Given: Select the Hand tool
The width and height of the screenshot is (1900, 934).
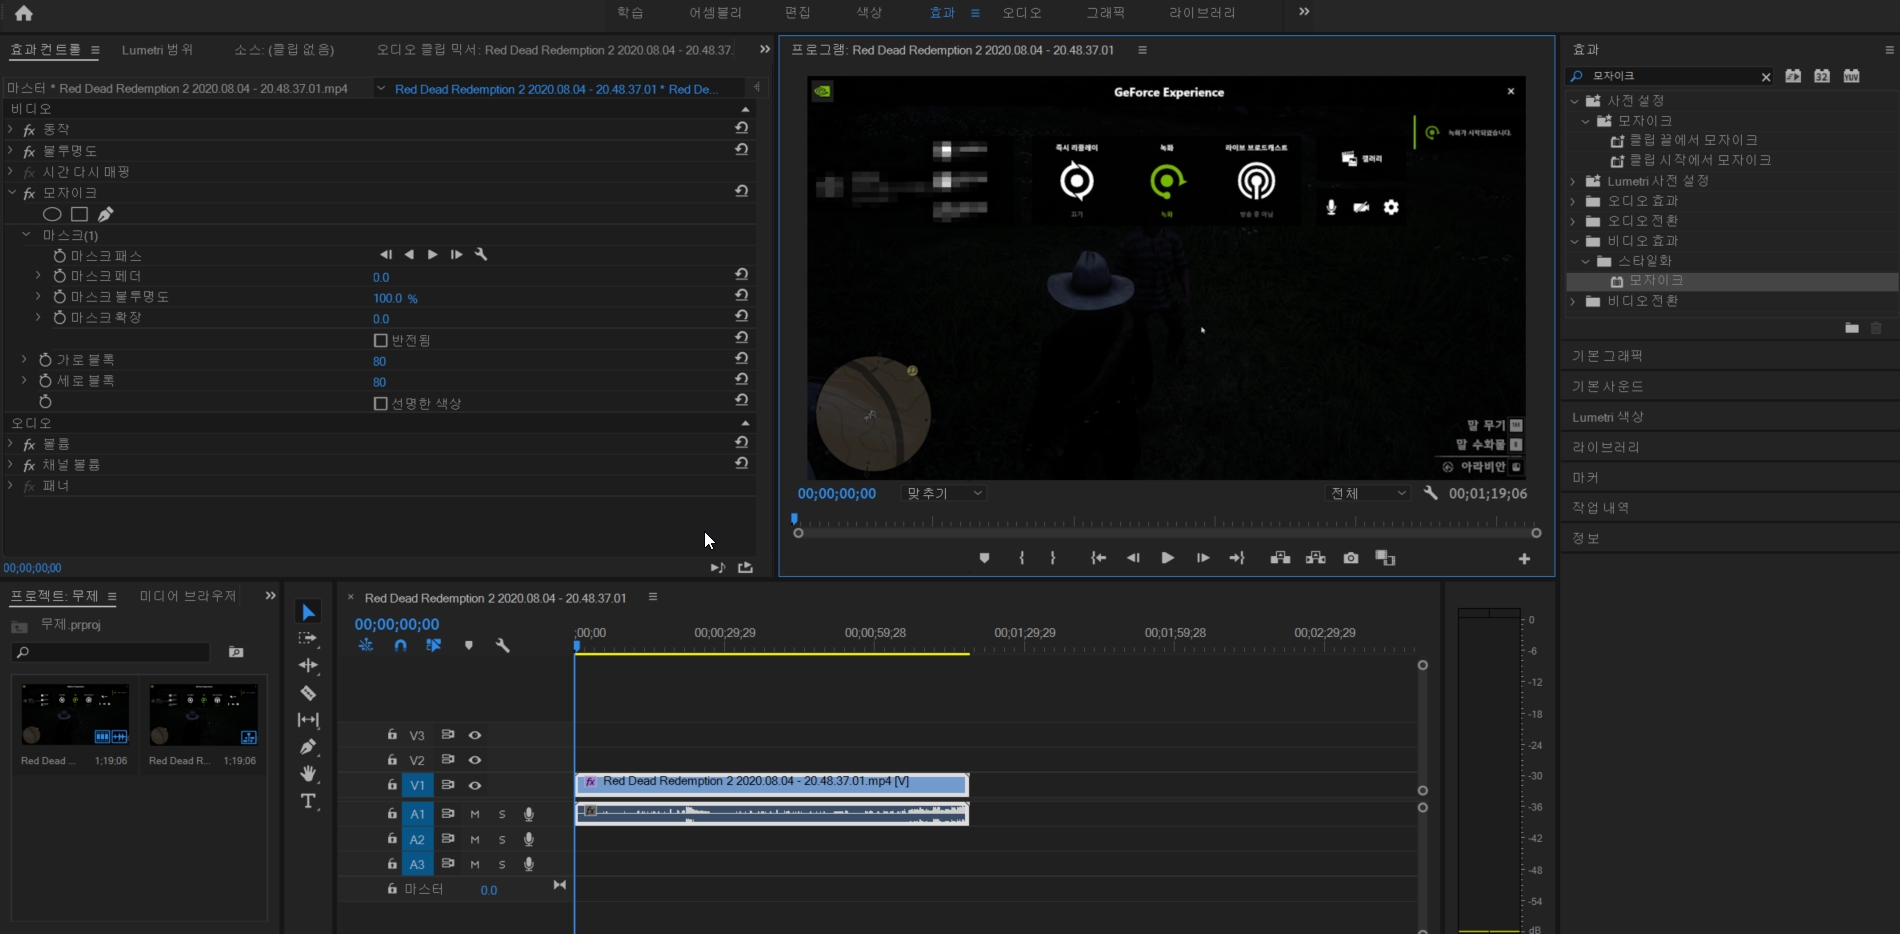Looking at the screenshot, I should point(308,773).
